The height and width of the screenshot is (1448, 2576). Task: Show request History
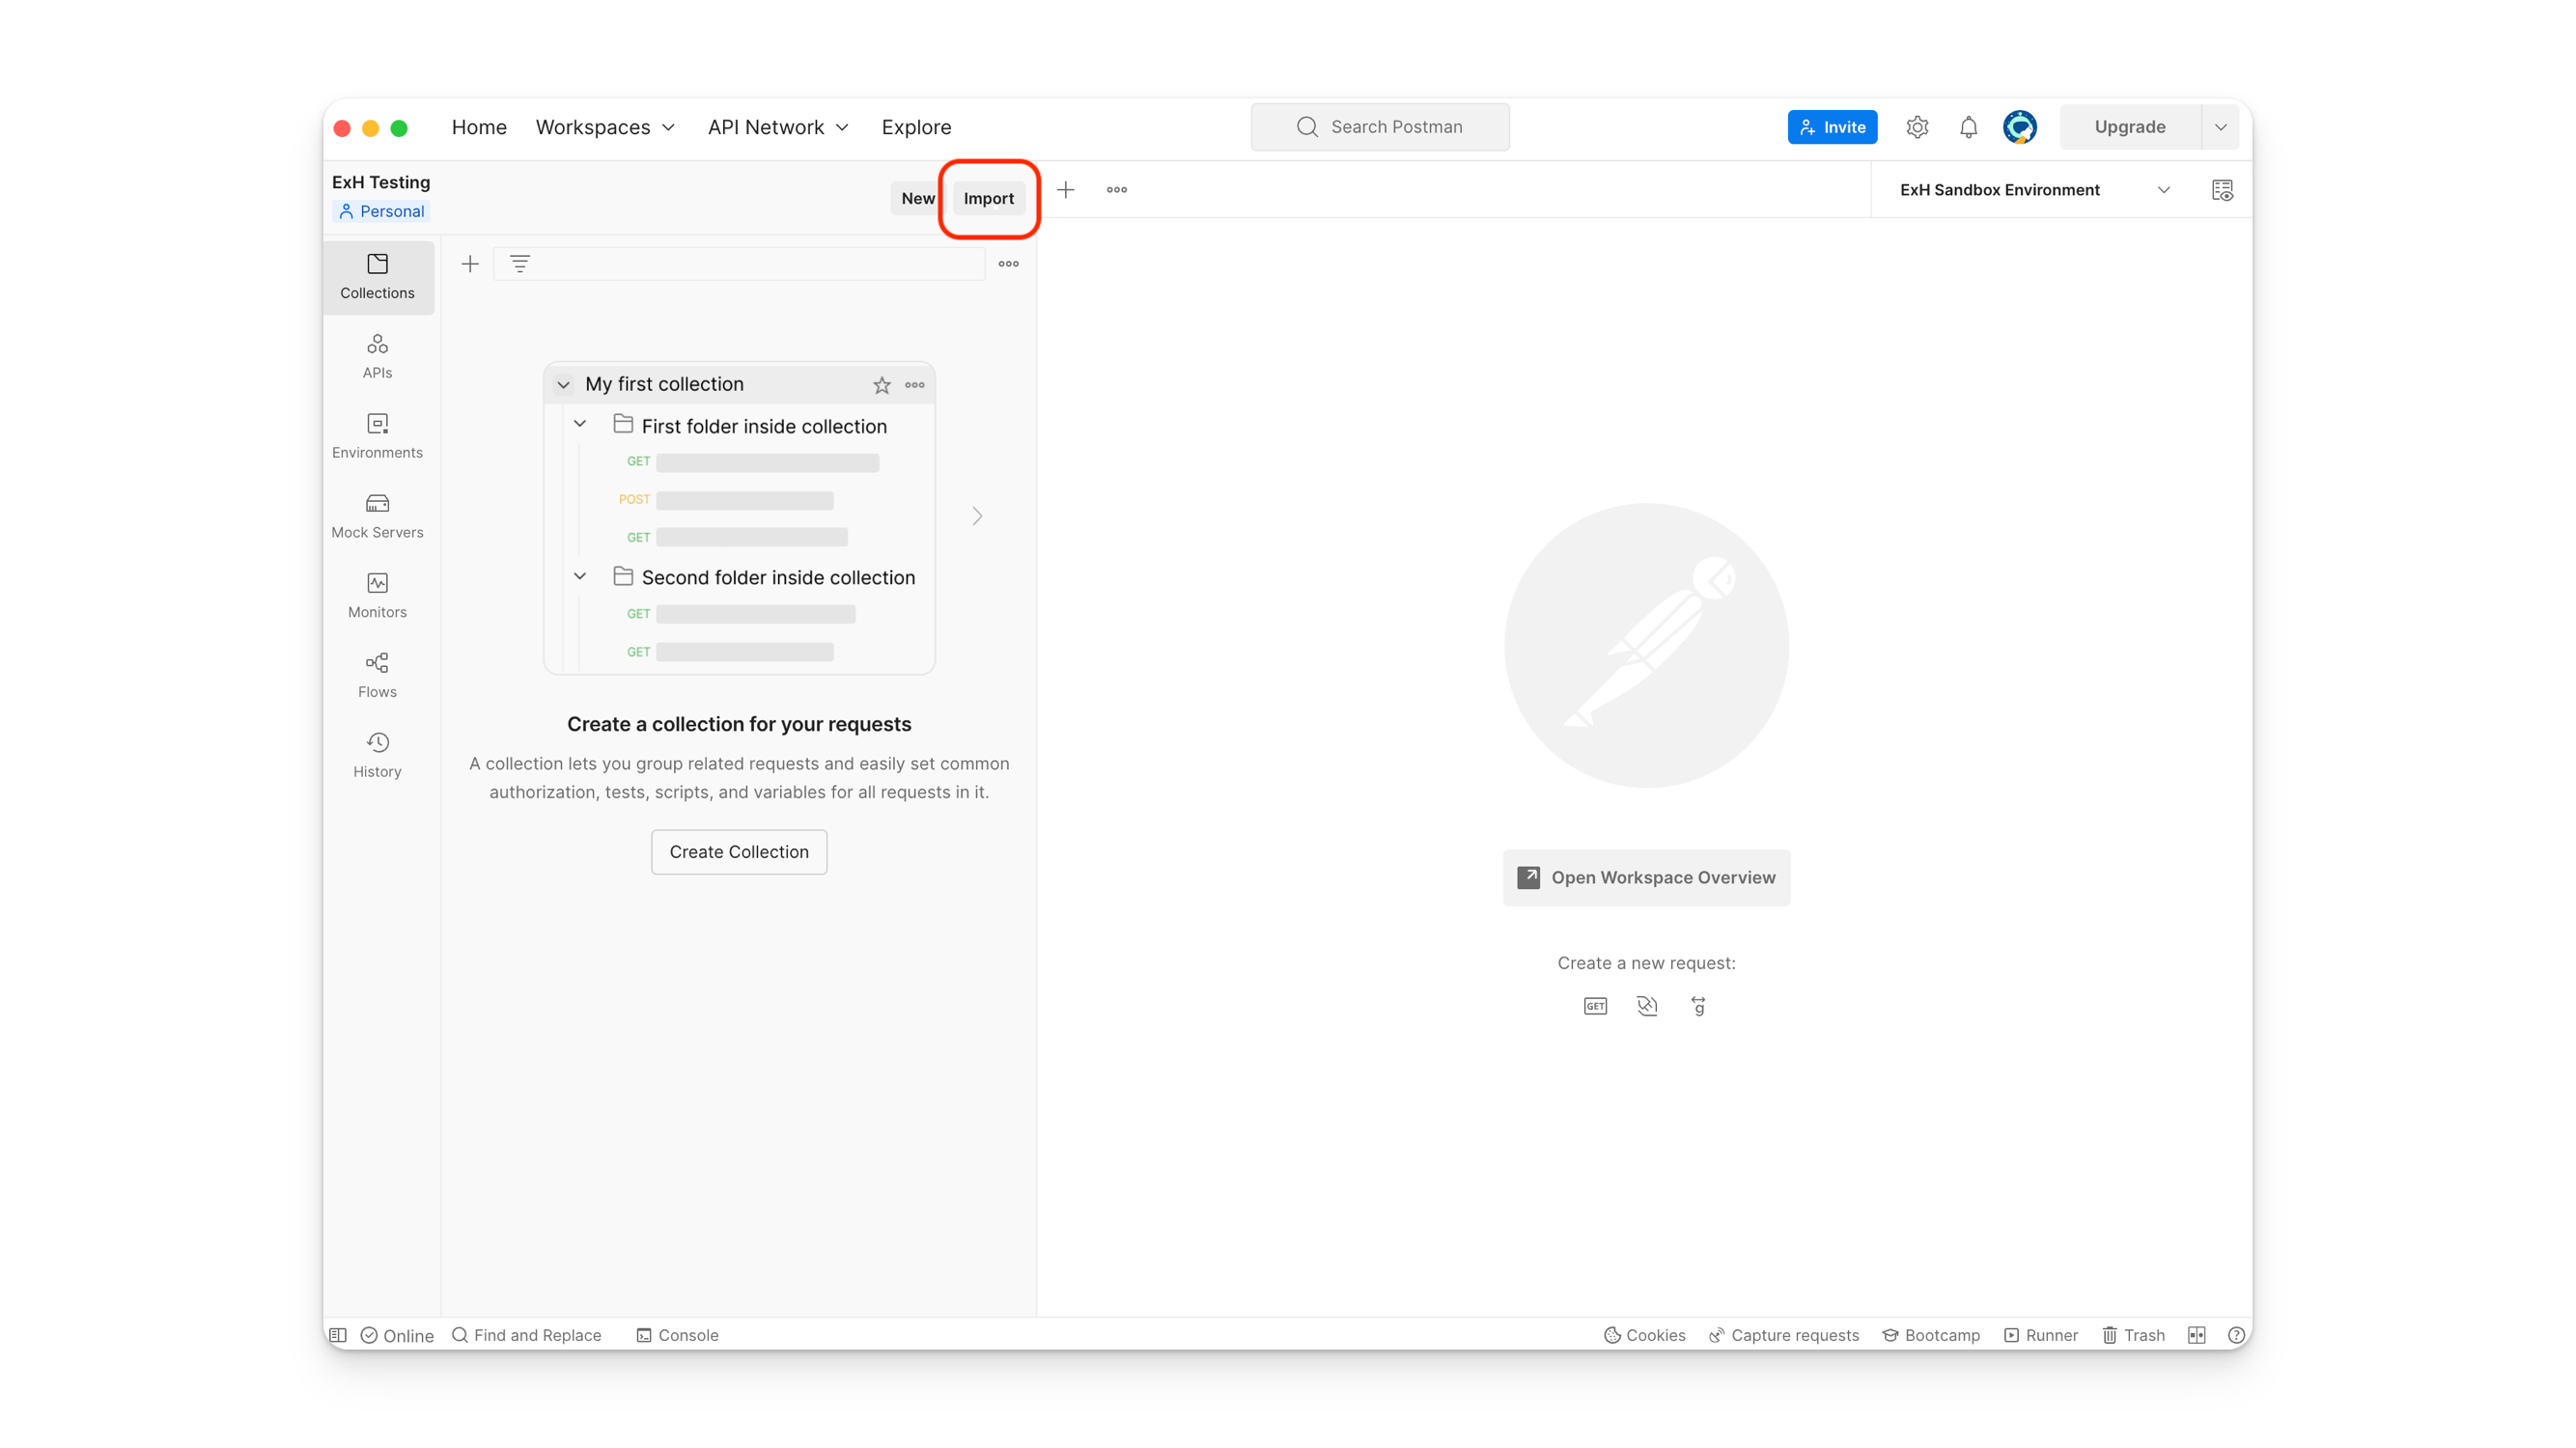pyautogui.click(x=377, y=756)
